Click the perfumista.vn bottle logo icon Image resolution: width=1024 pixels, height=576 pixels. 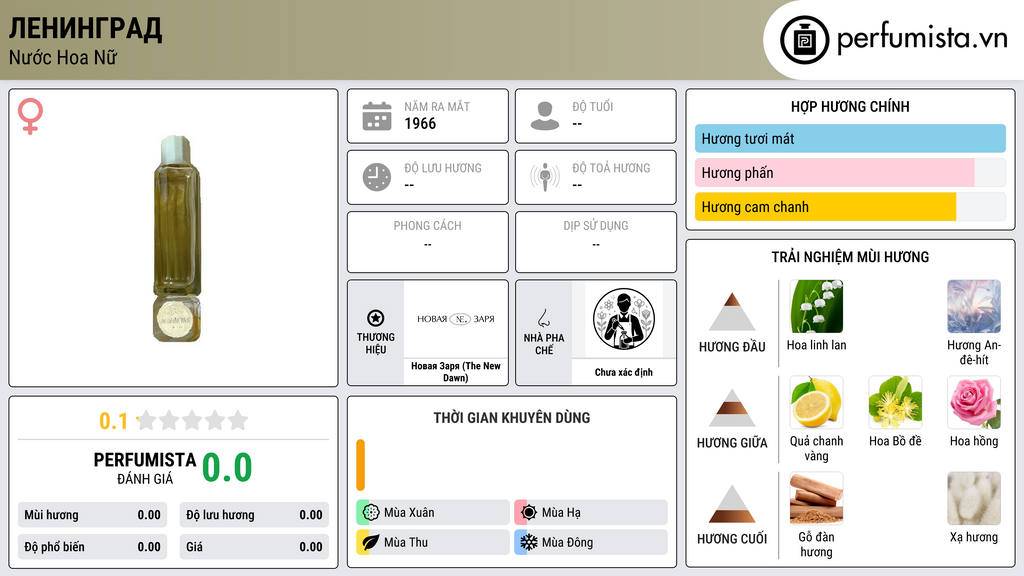point(804,40)
